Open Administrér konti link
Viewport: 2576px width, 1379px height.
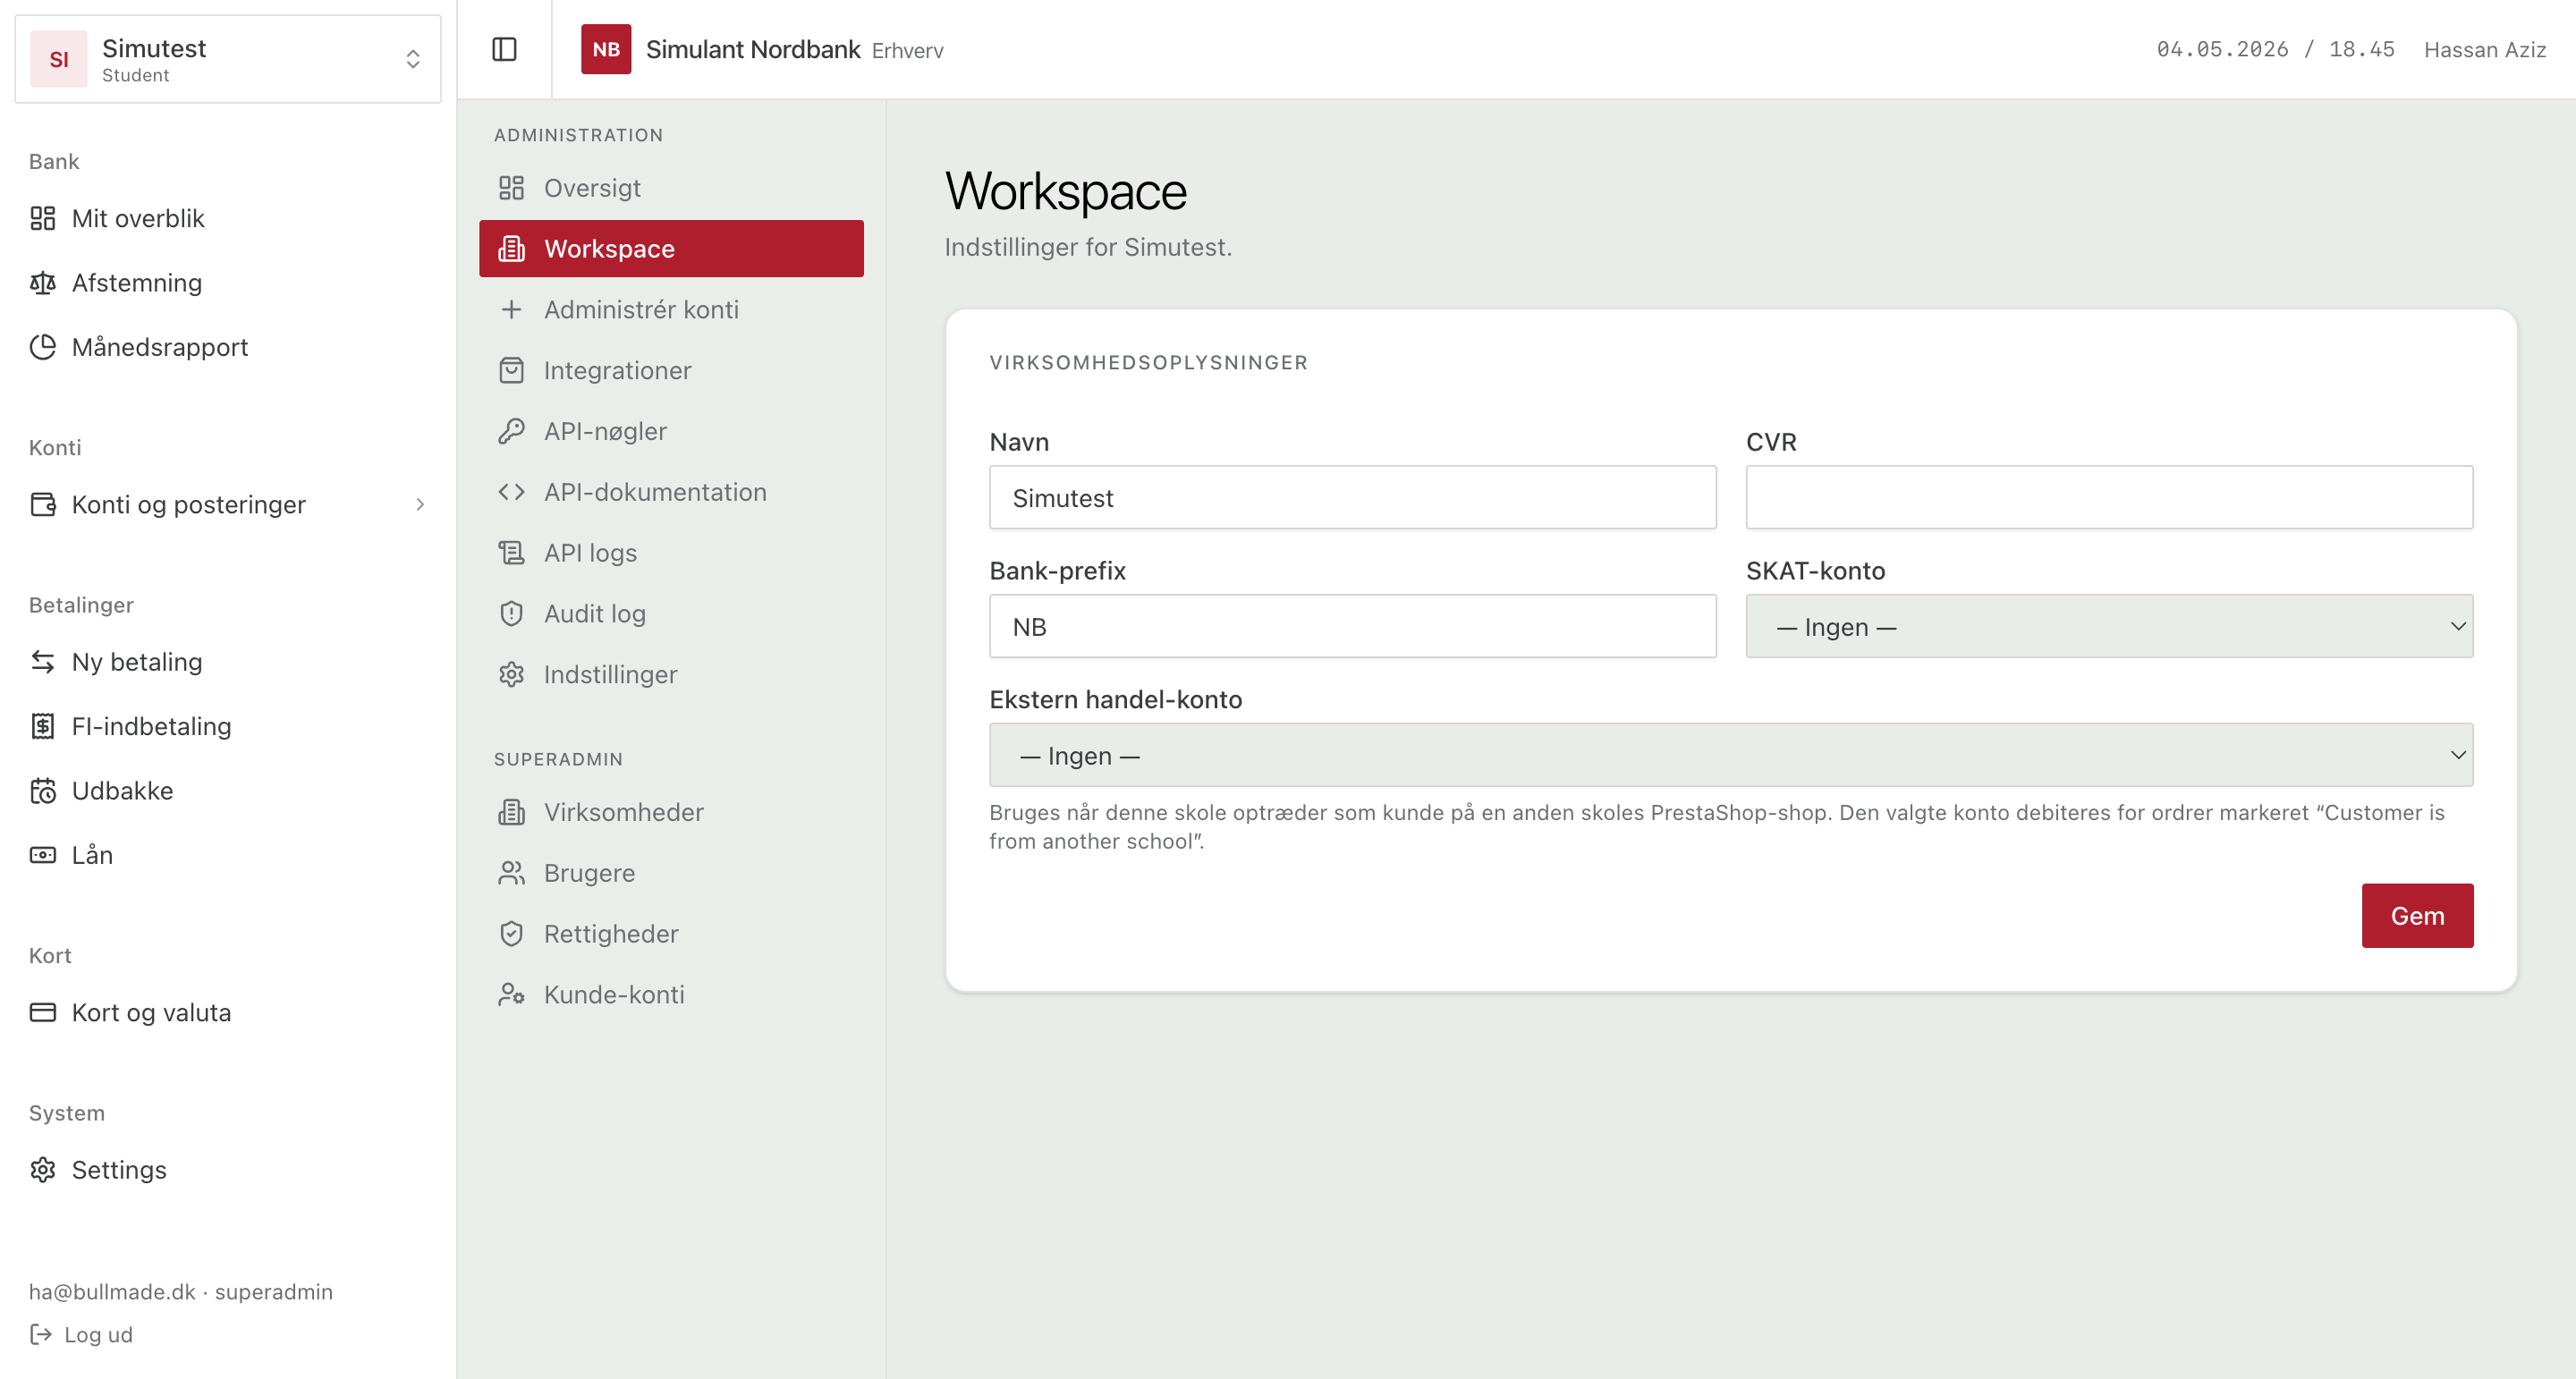(x=671, y=309)
